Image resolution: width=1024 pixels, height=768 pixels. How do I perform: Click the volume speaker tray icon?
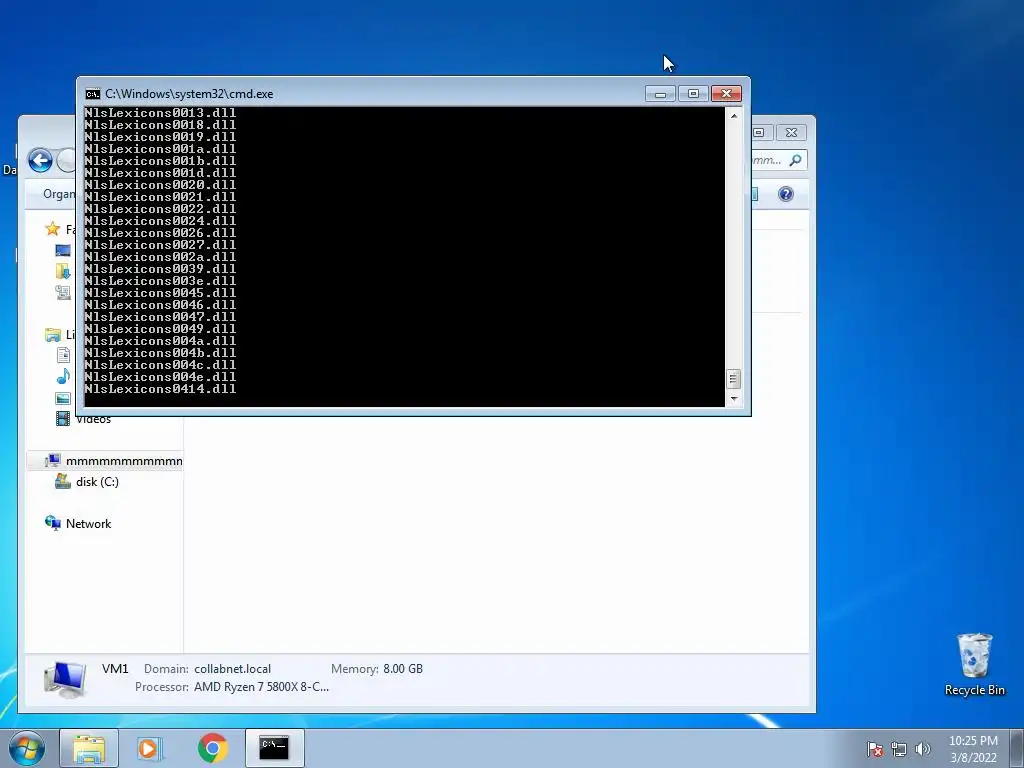[923, 749]
